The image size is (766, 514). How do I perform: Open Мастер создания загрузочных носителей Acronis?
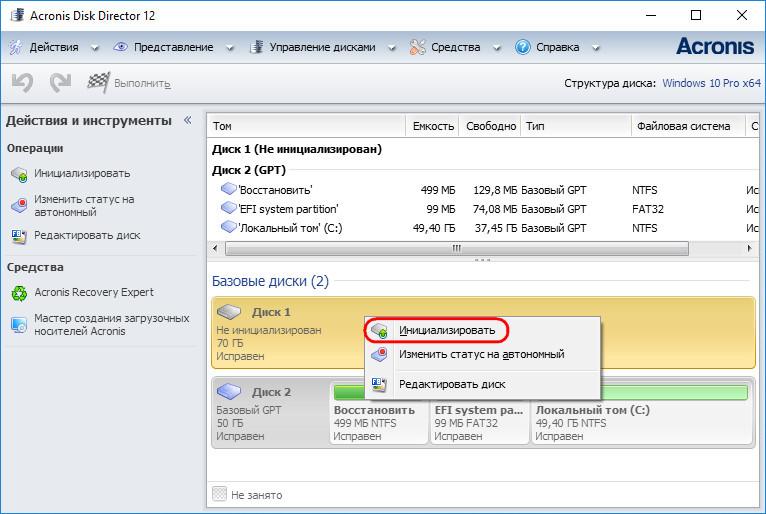tap(111, 324)
